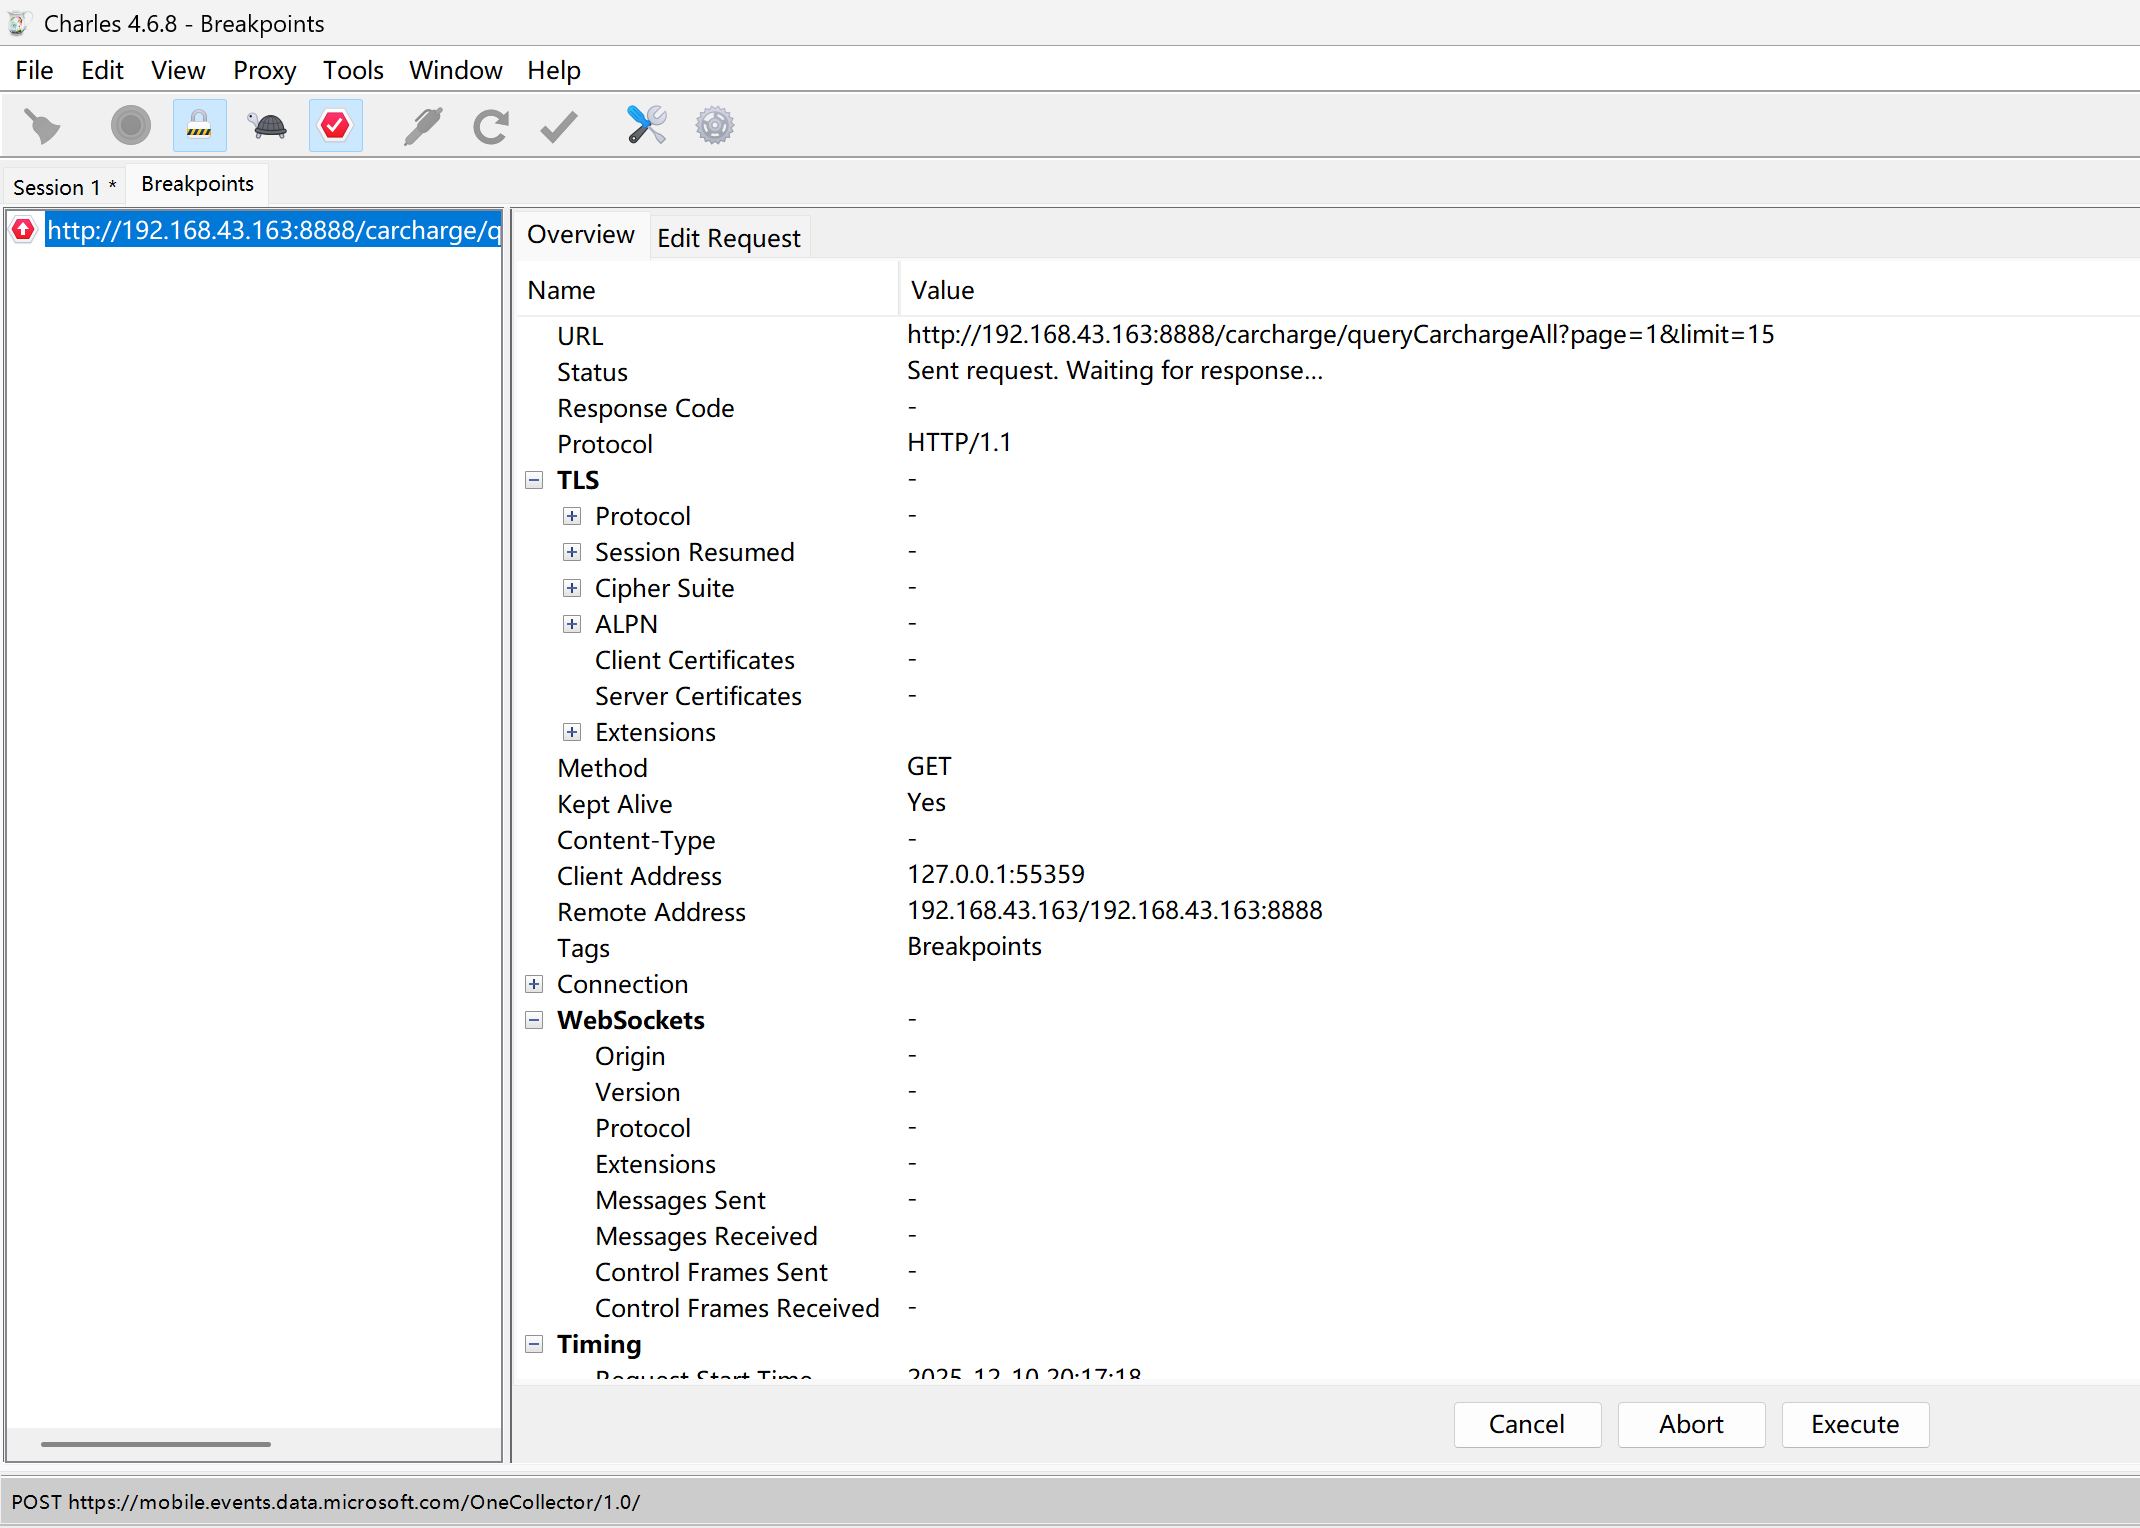Click the horizontal scrollbar in request list
The image size is (2140, 1528).
pyautogui.click(x=156, y=1444)
